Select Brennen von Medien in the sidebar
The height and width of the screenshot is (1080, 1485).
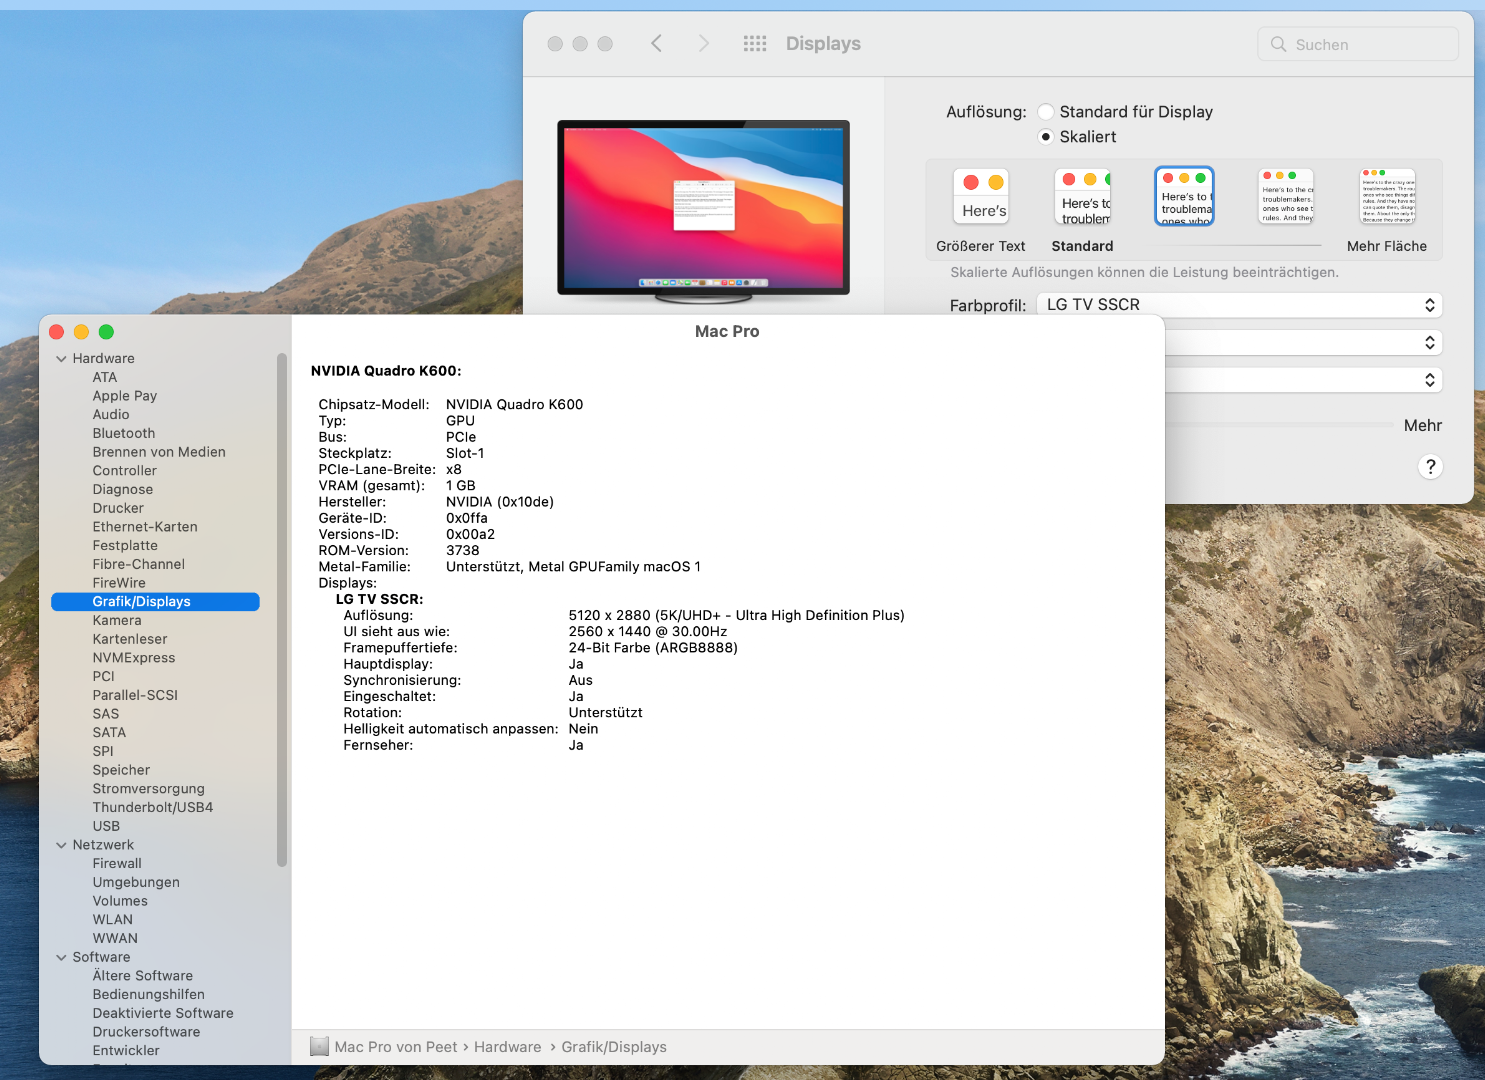[x=159, y=452]
